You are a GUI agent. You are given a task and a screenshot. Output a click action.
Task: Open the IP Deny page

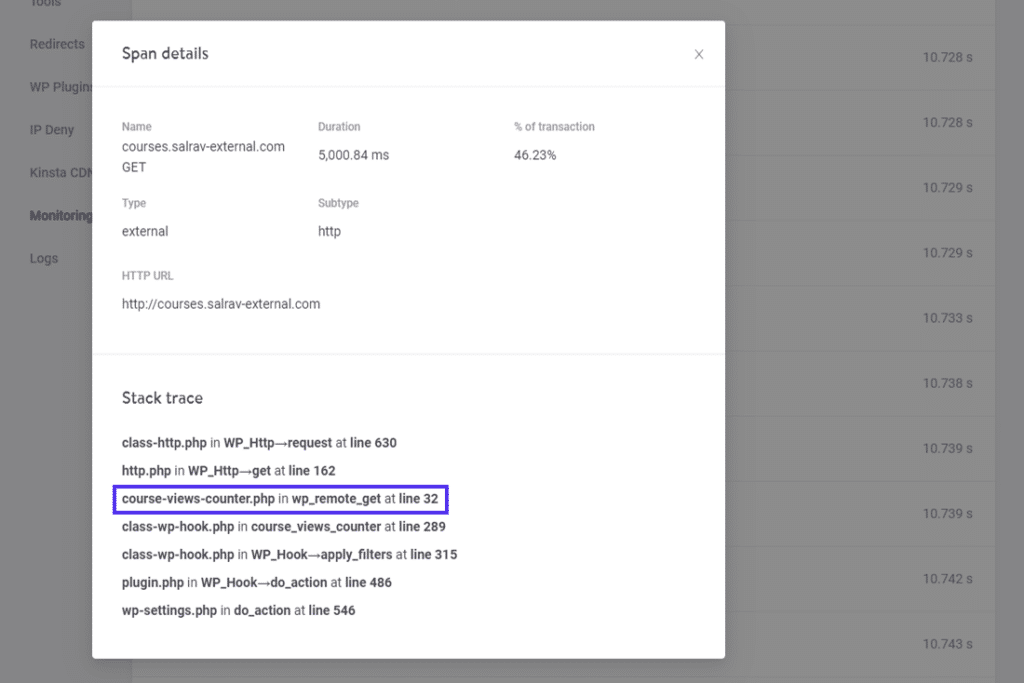(x=52, y=130)
